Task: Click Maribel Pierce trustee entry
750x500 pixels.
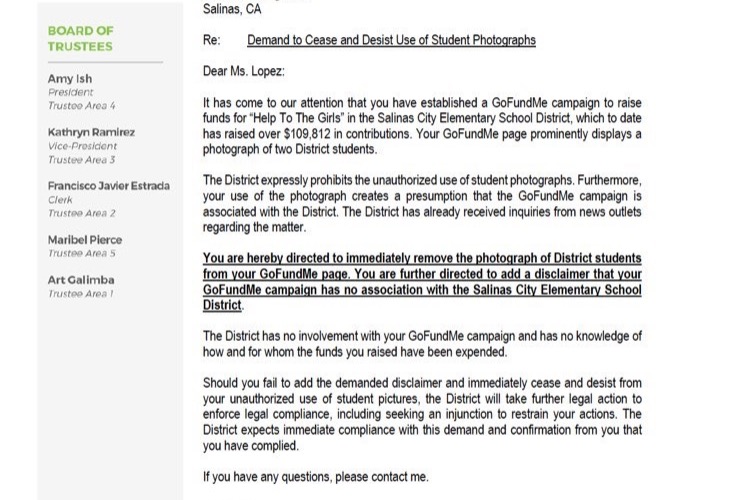Action: 85,240
